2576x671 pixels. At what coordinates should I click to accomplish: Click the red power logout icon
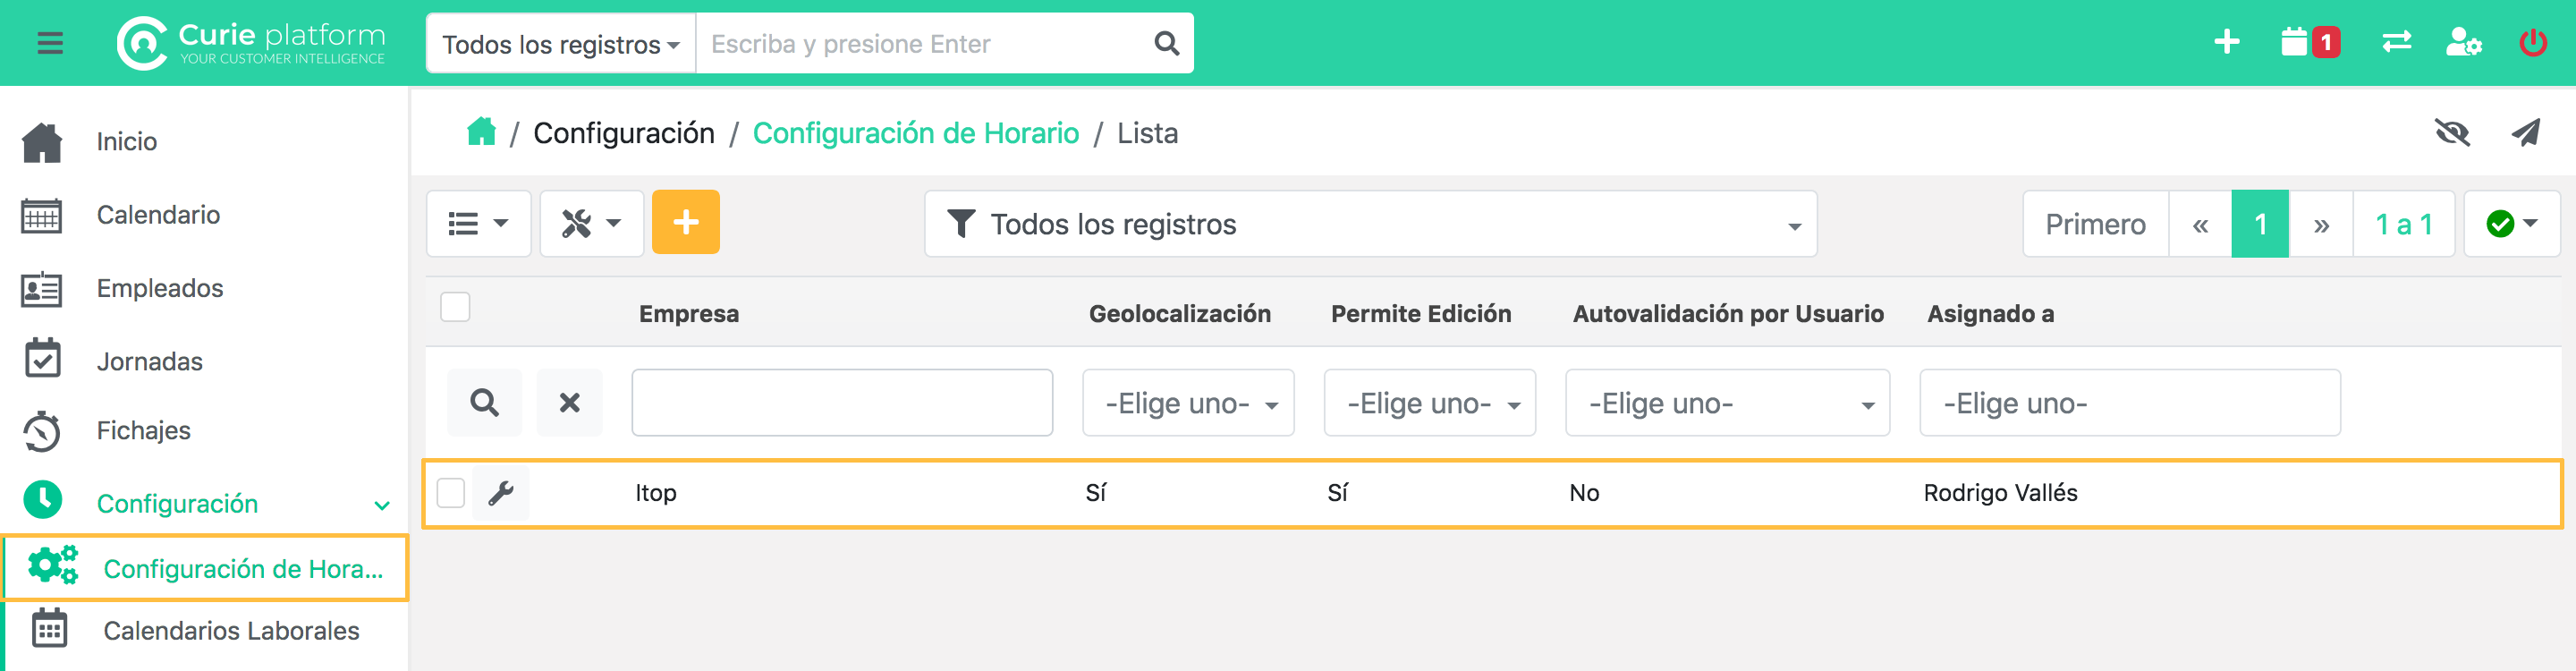coord(2532,43)
